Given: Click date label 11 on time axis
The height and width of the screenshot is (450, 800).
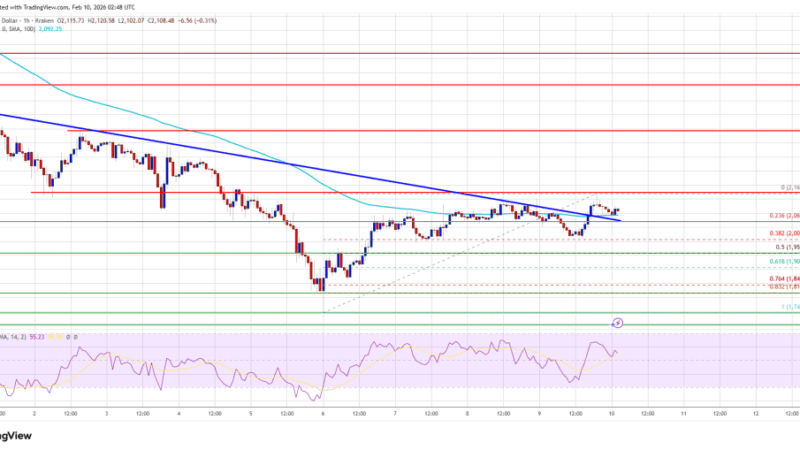Looking at the screenshot, I should pyautogui.click(x=684, y=414).
